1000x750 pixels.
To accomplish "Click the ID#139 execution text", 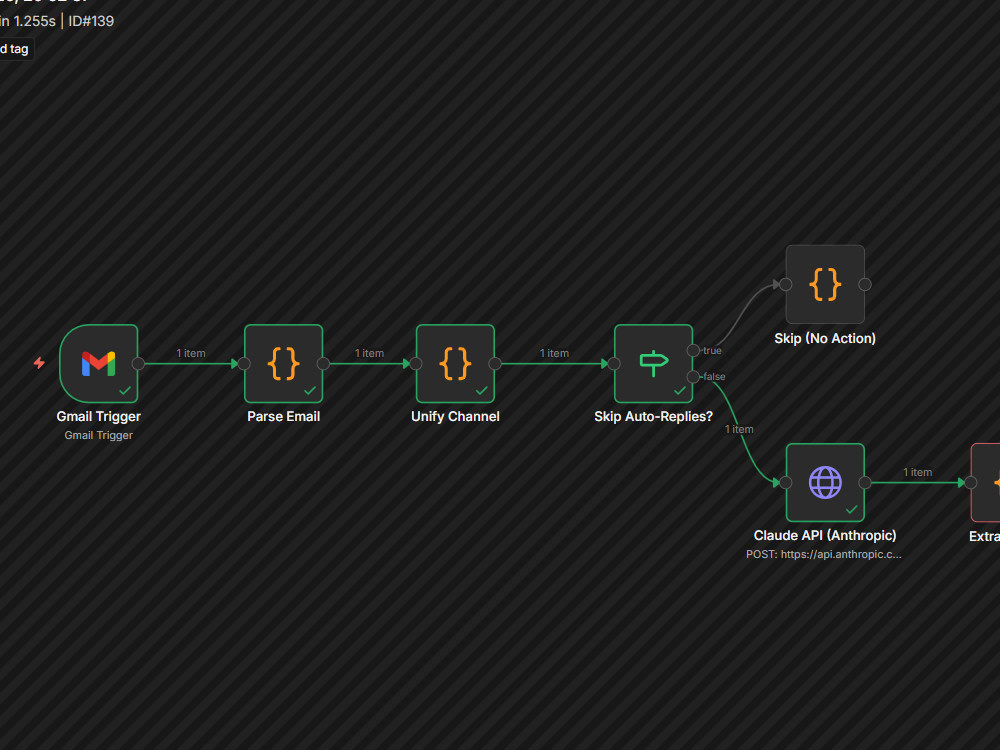I will click(91, 21).
